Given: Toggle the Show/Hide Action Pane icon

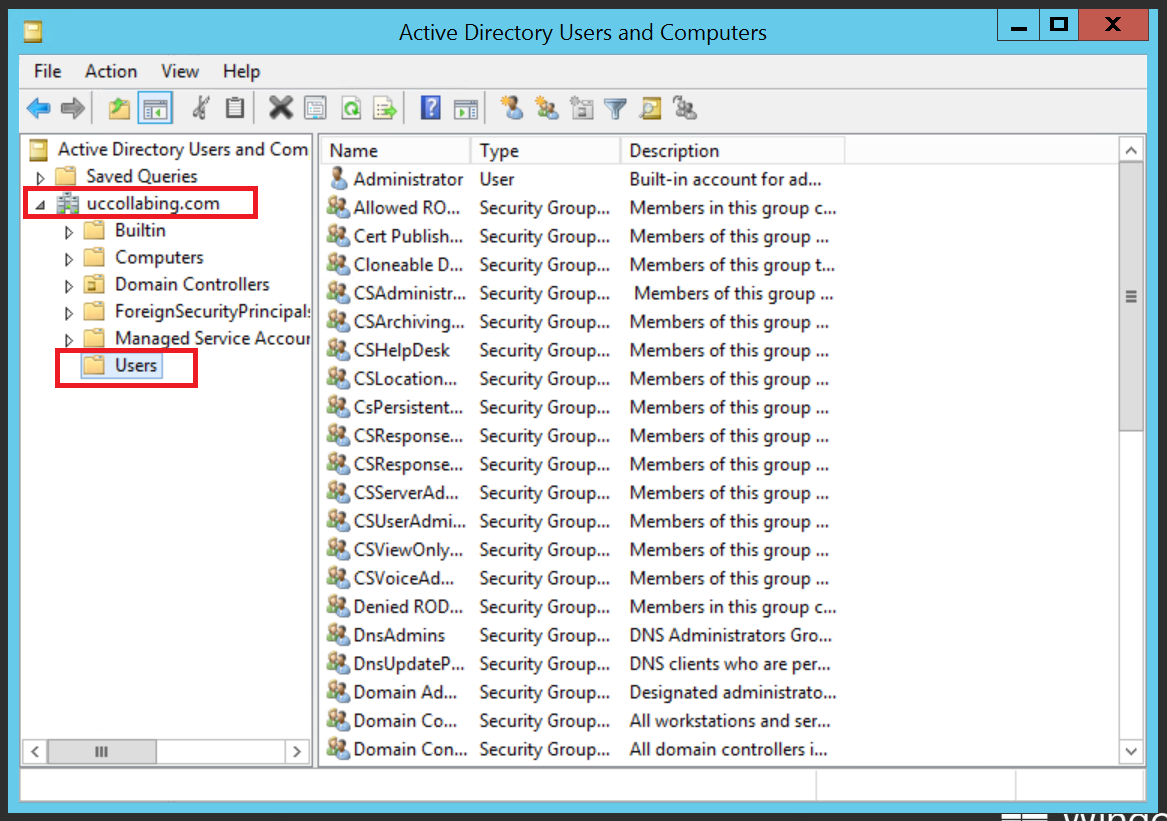Looking at the screenshot, I should coord(466,109).
